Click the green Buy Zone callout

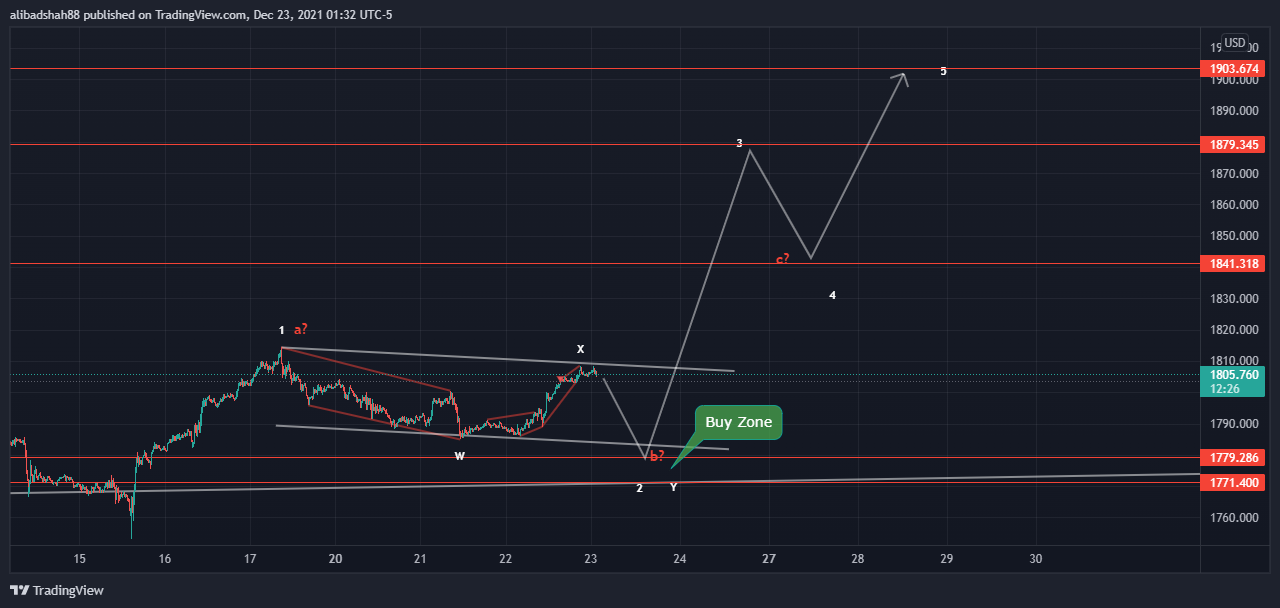point(738,423)
